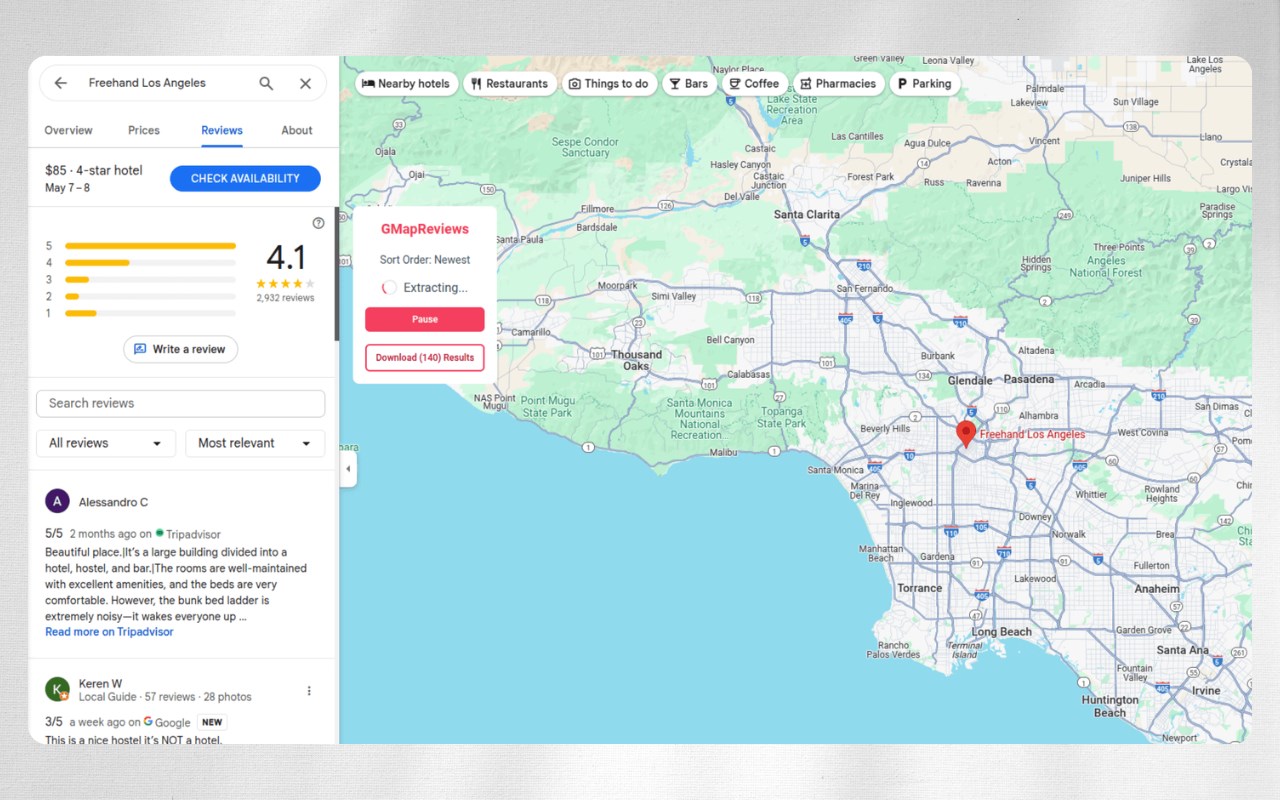Click the Pasadena map label
This screenshot has height=800, width=1280.
pos(1029,380)
